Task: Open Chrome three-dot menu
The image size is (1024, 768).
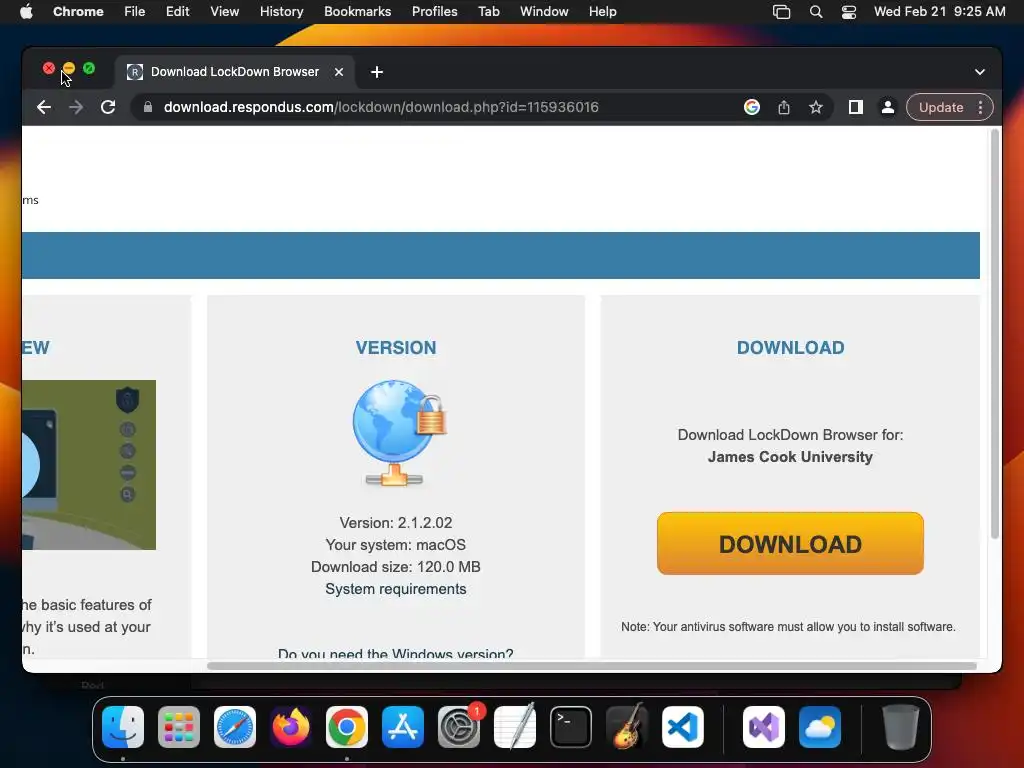Action: click(x=980, y=107)
